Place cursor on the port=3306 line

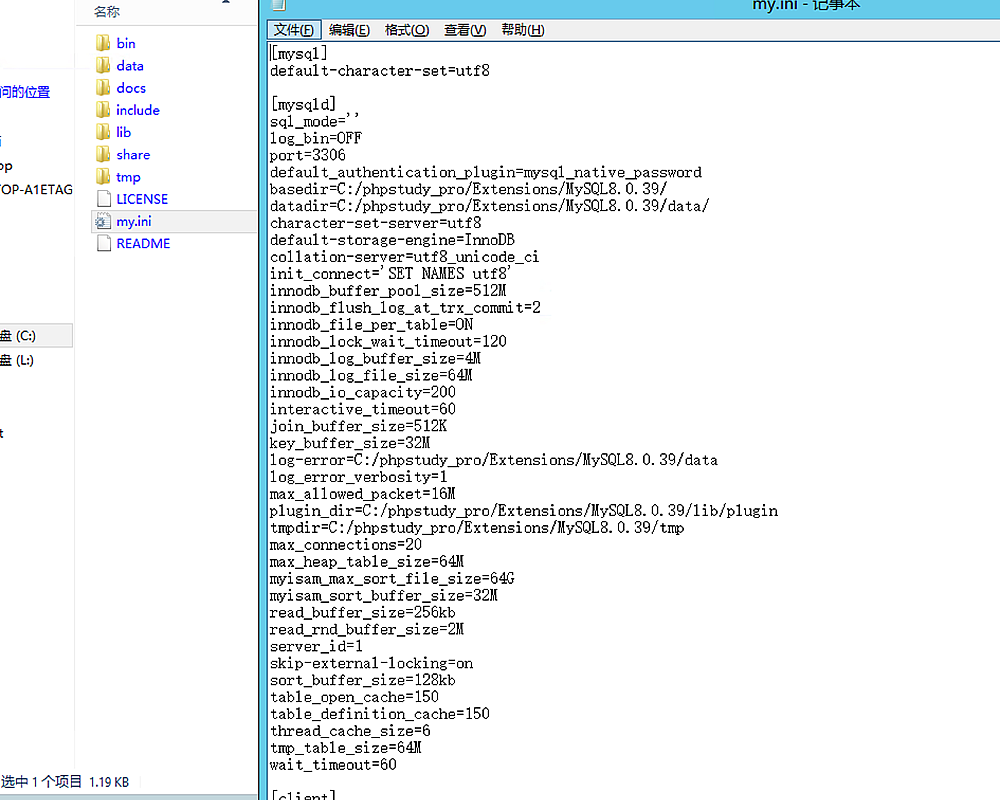[308, 155]
